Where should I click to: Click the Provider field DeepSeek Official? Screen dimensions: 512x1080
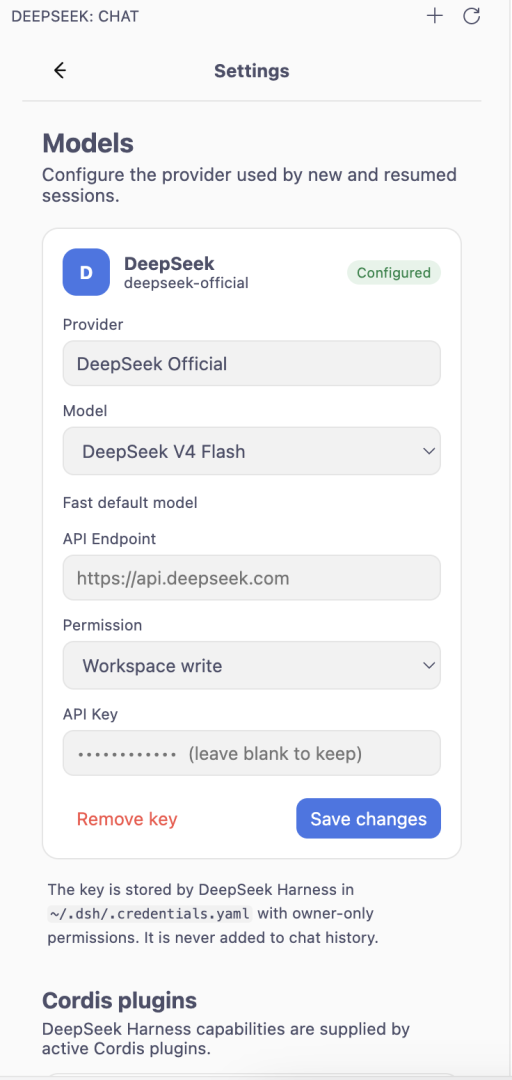252,364
